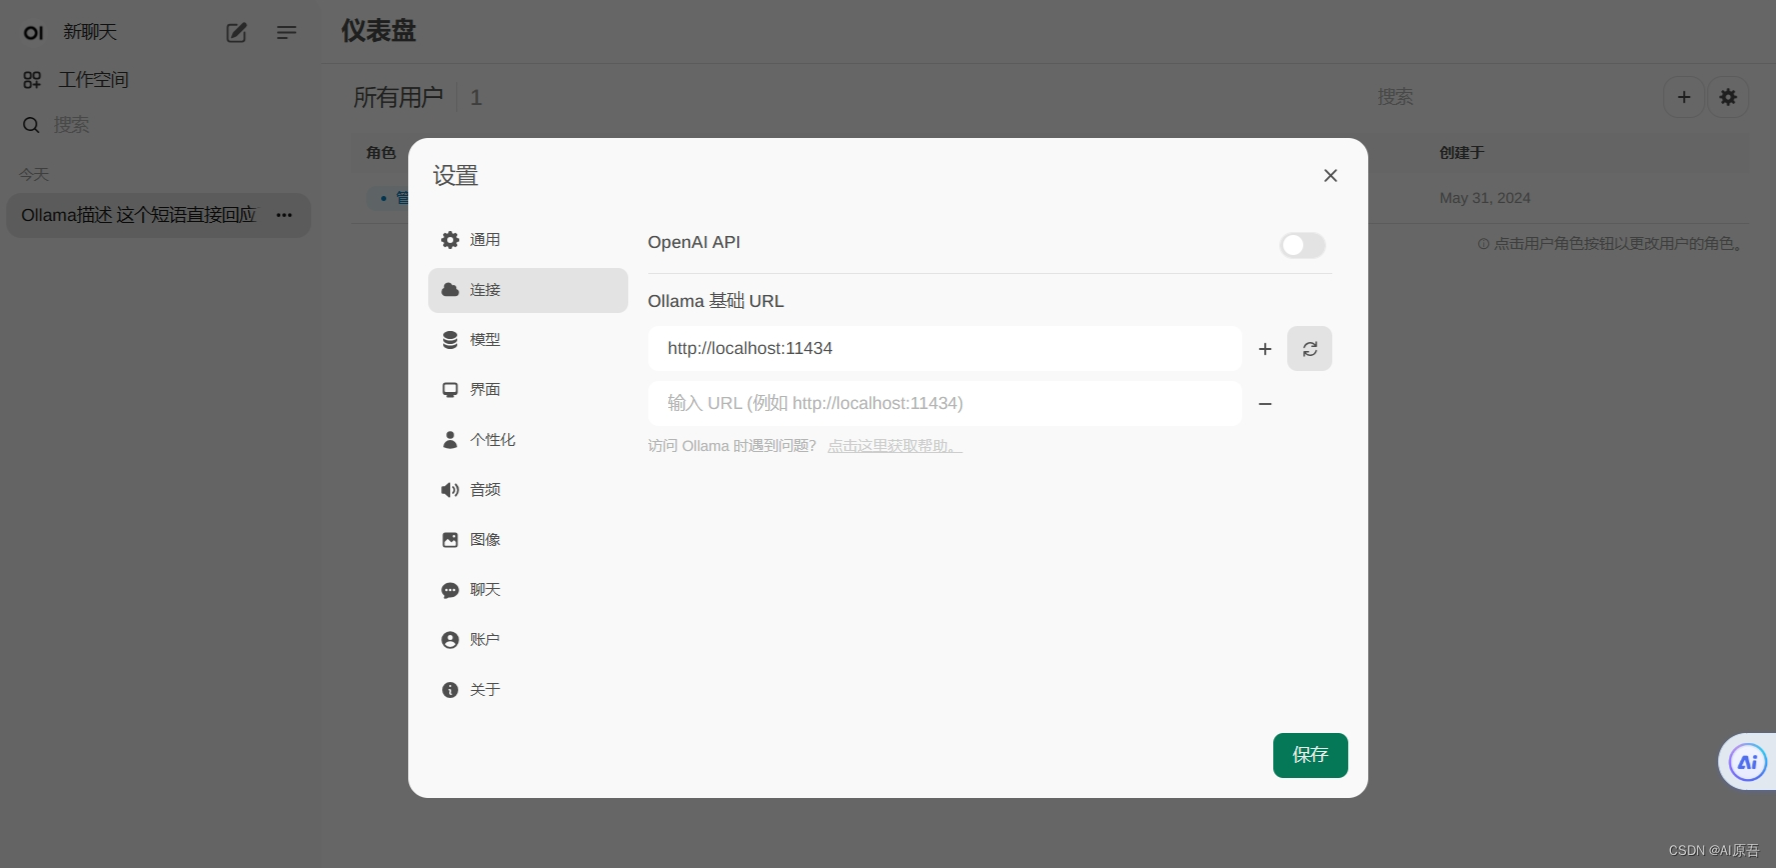Click the speaker icon beside 音频
1776x868 pixels.
click(x=450, y=490)
